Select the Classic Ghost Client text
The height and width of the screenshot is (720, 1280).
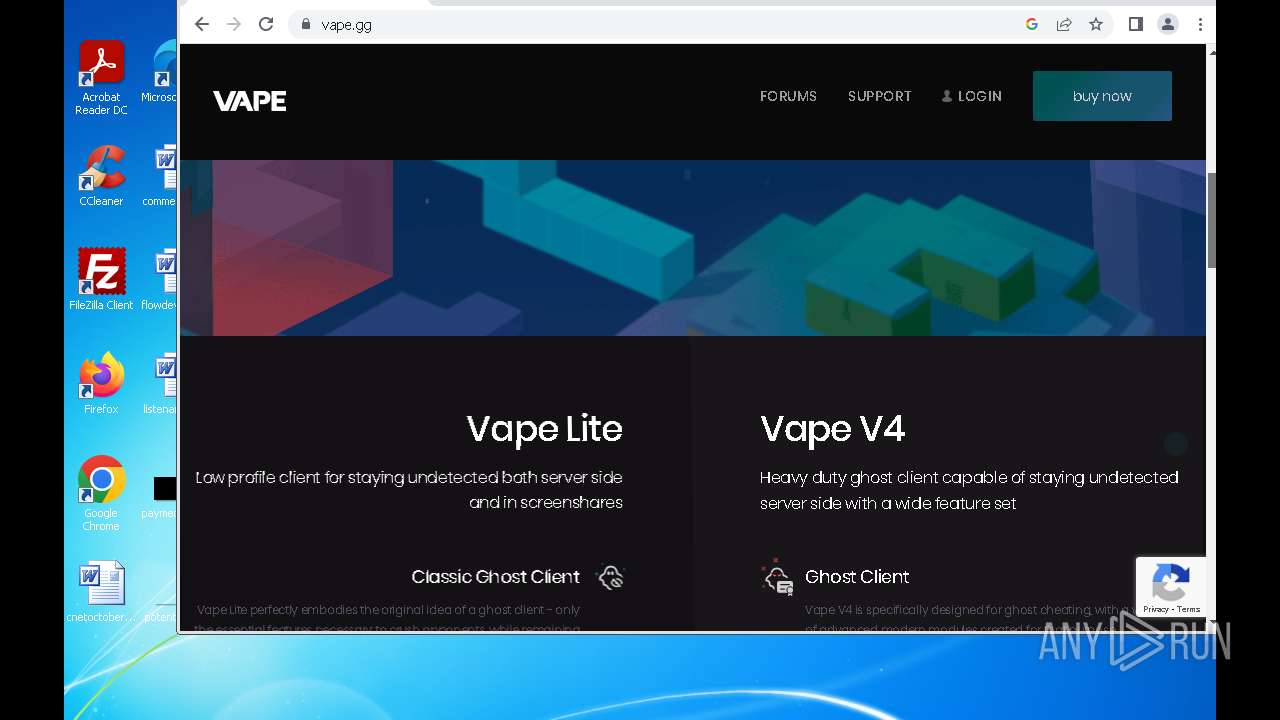tap(495, 577)
